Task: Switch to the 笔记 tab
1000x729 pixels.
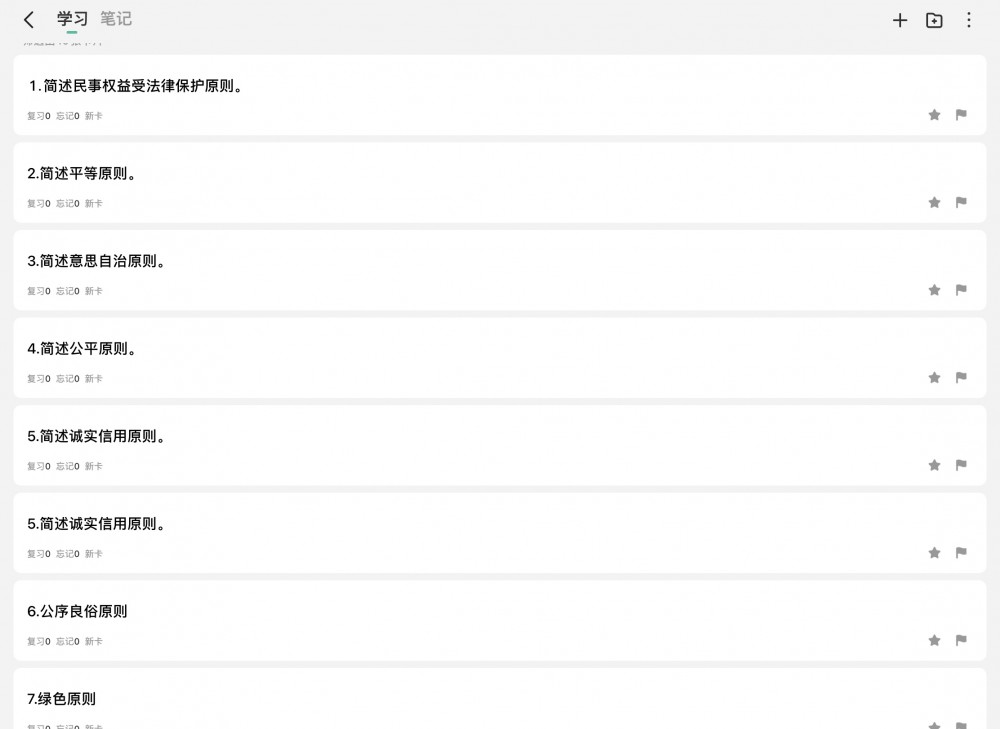Action: tap(116, 19)
